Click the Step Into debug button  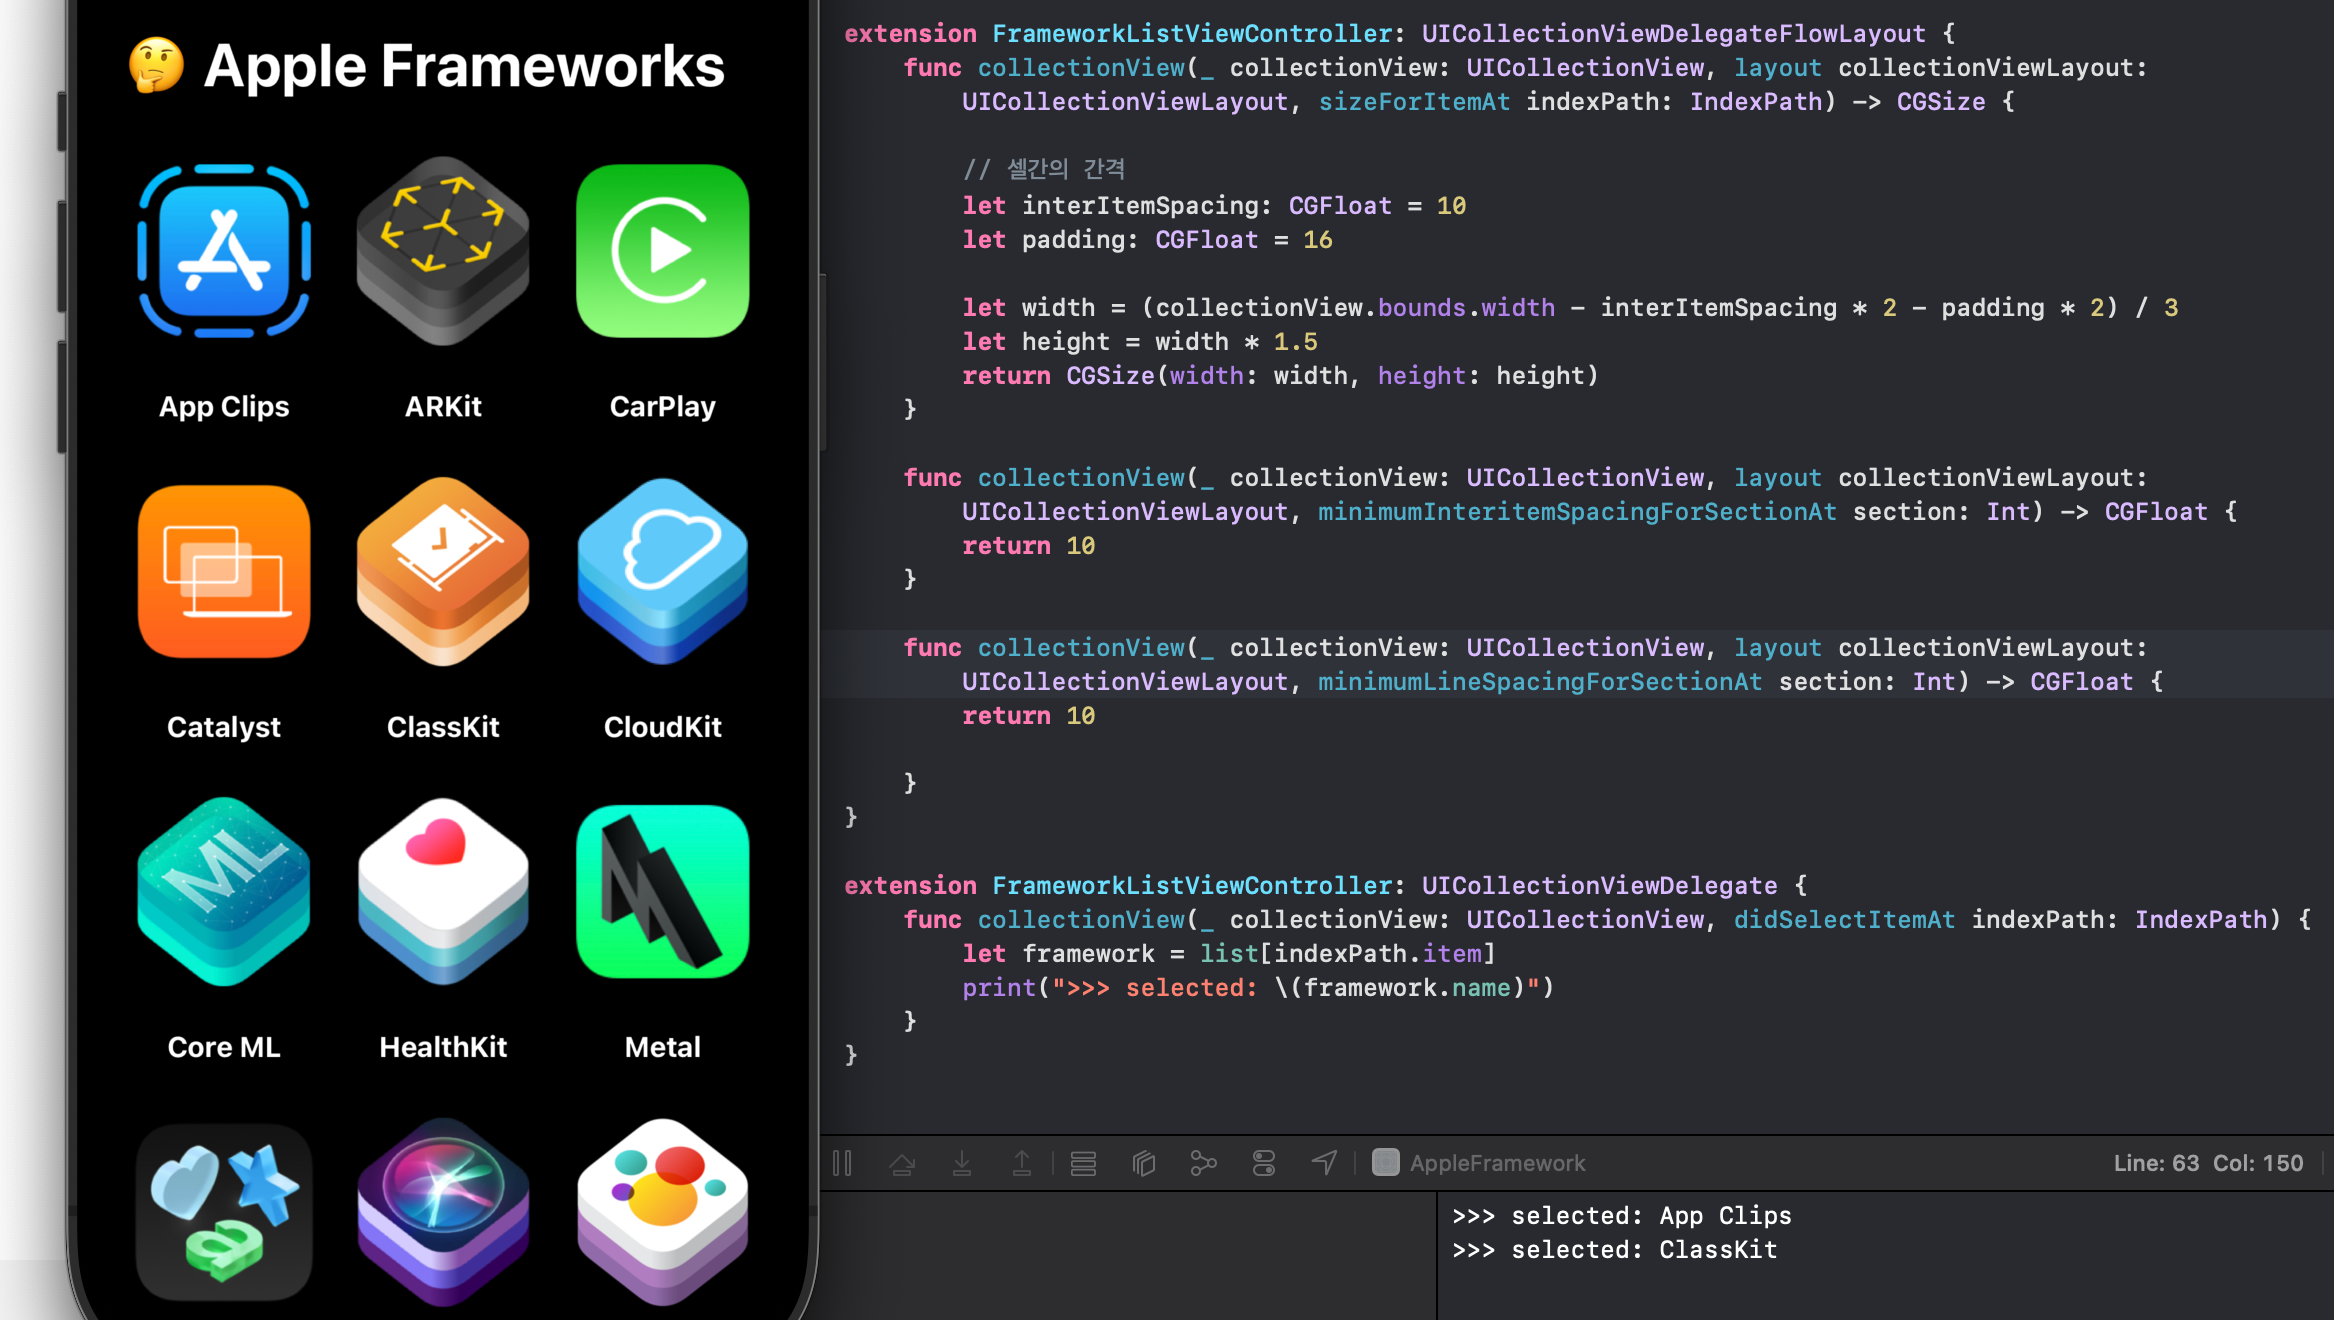pyautogui.click(x=962, y=1163)
